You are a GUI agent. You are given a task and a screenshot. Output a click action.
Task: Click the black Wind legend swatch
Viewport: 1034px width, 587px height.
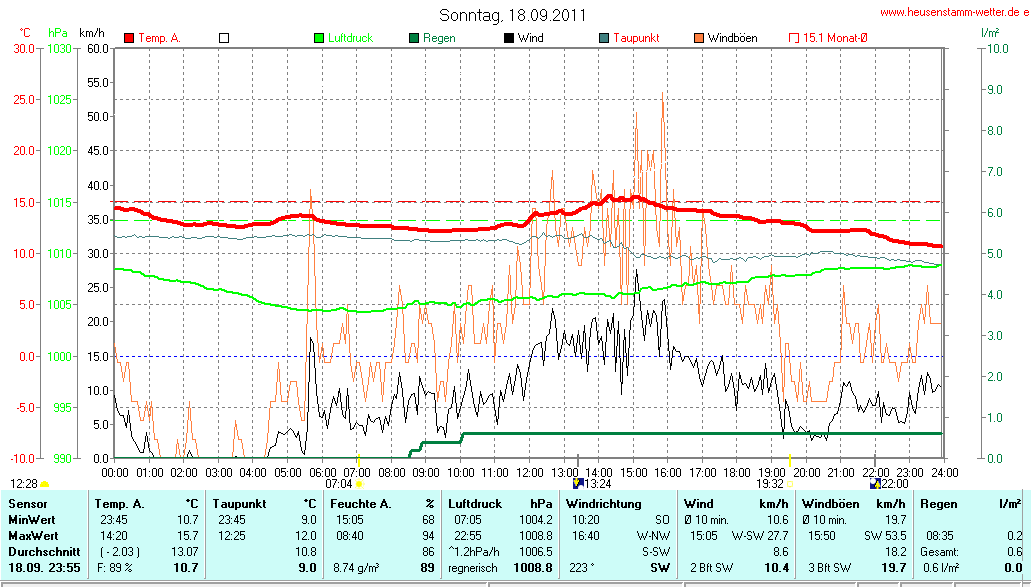click(x=509, y=38)
